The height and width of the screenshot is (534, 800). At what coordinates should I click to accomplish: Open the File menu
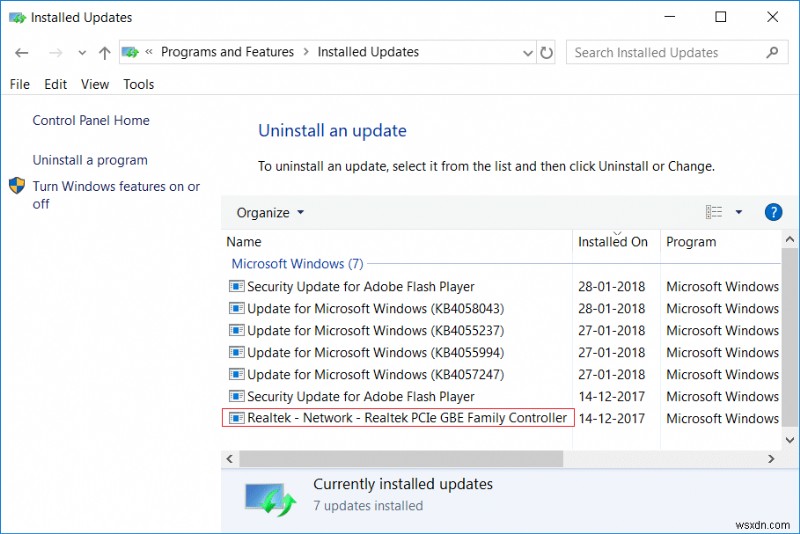[x=20, y=84]
